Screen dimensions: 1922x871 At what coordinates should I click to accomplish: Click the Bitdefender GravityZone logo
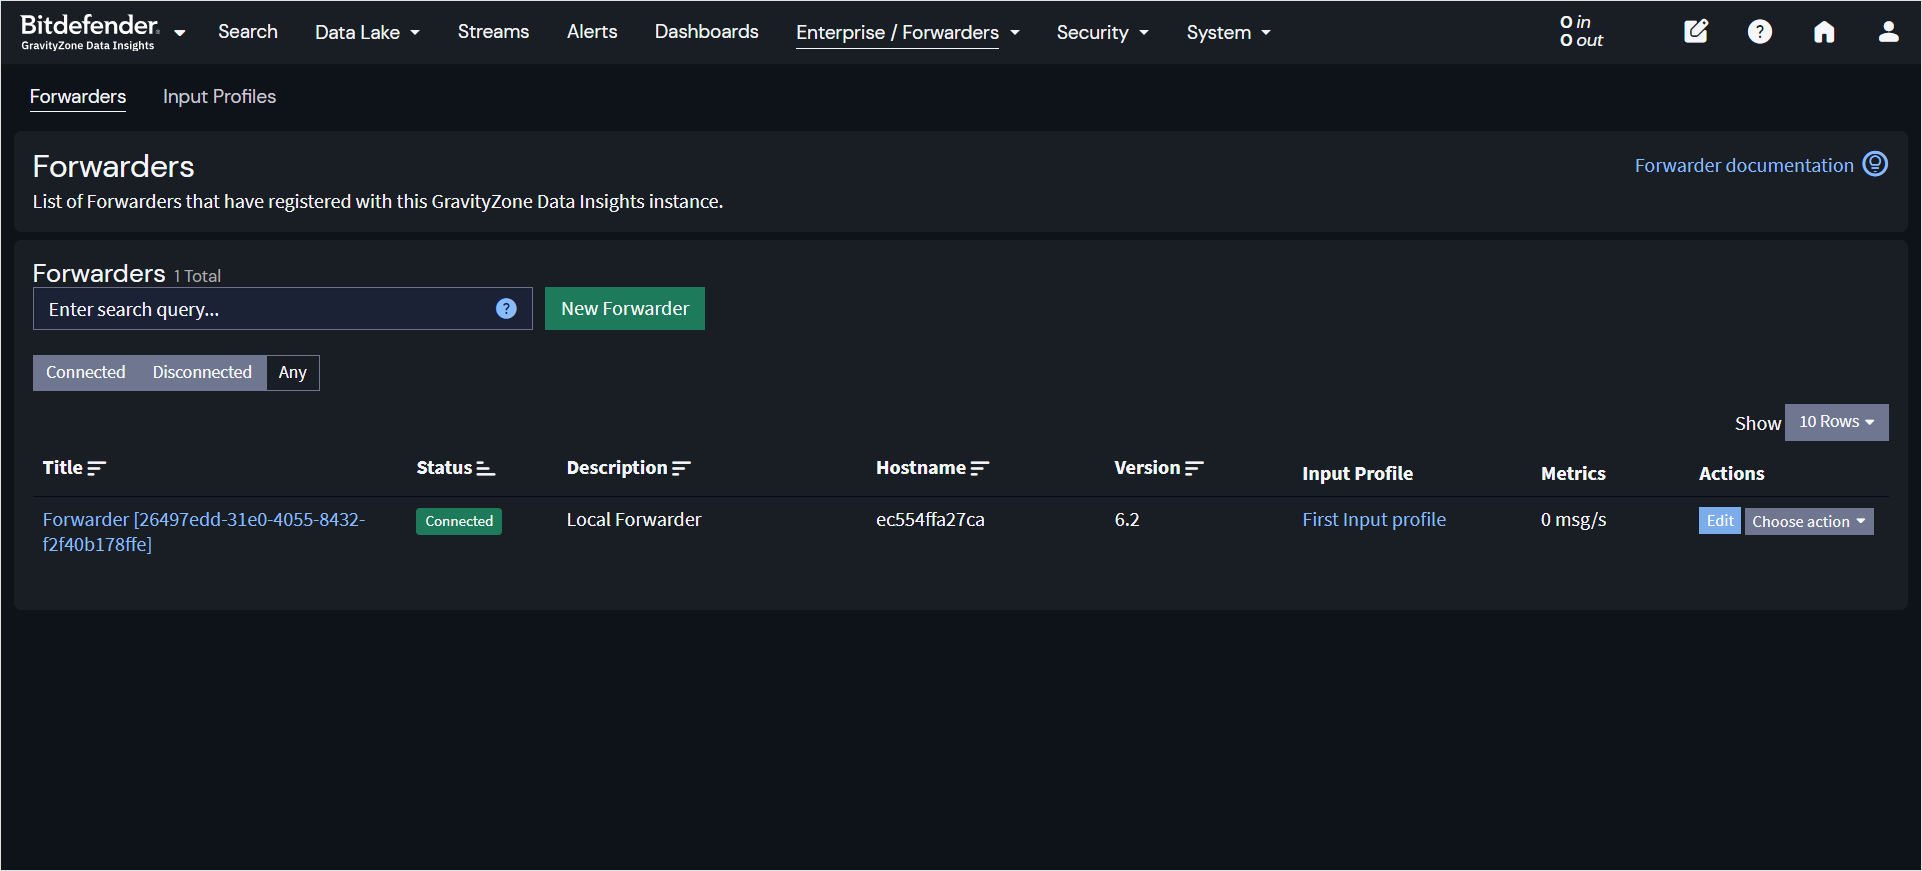point(89,32)
